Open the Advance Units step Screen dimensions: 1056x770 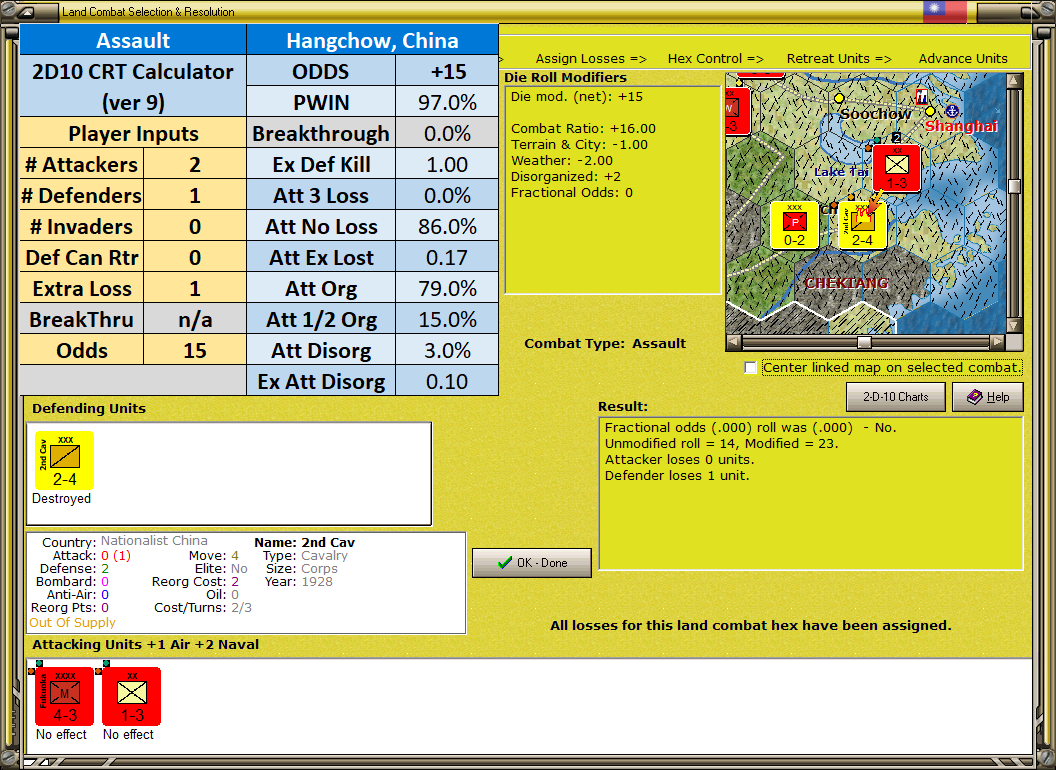(x=963, y=59)
